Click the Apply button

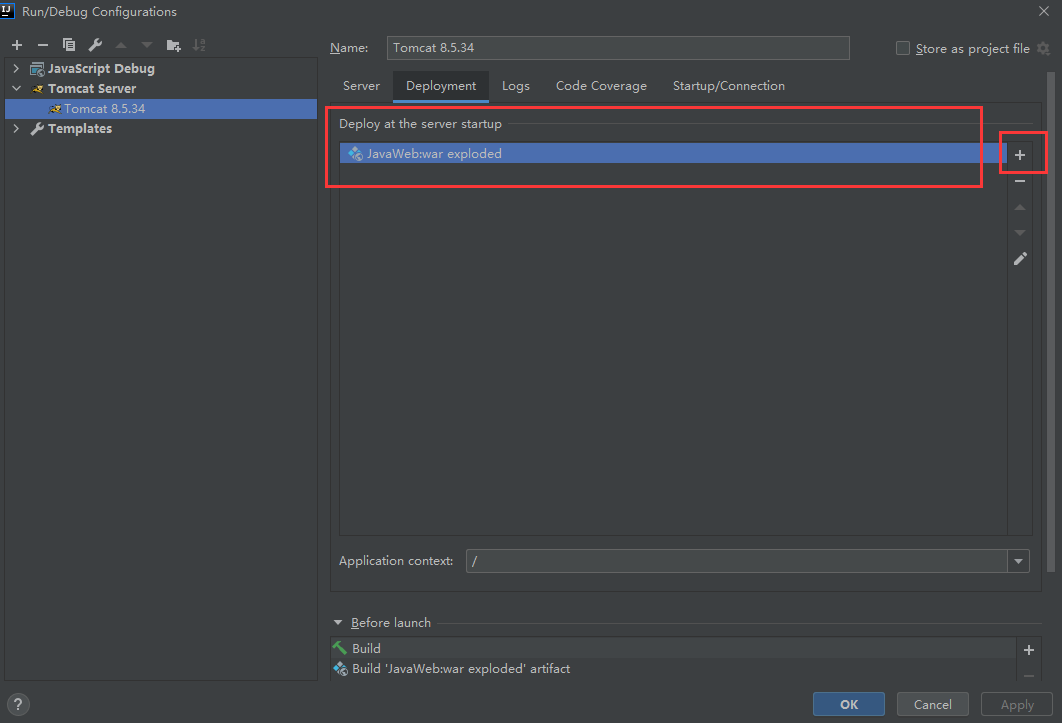(1017, 704)
